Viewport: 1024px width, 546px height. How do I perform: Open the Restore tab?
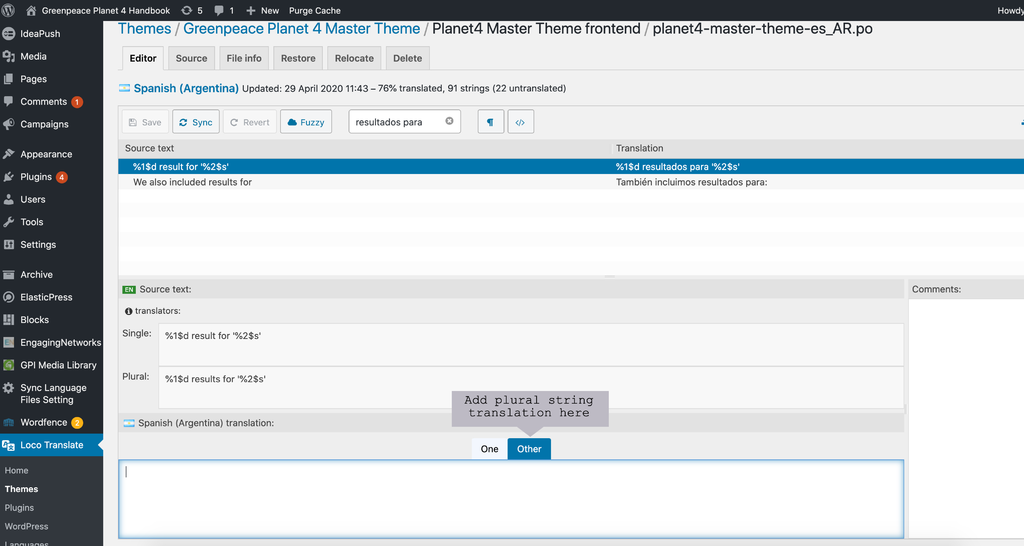click(298, 58)
